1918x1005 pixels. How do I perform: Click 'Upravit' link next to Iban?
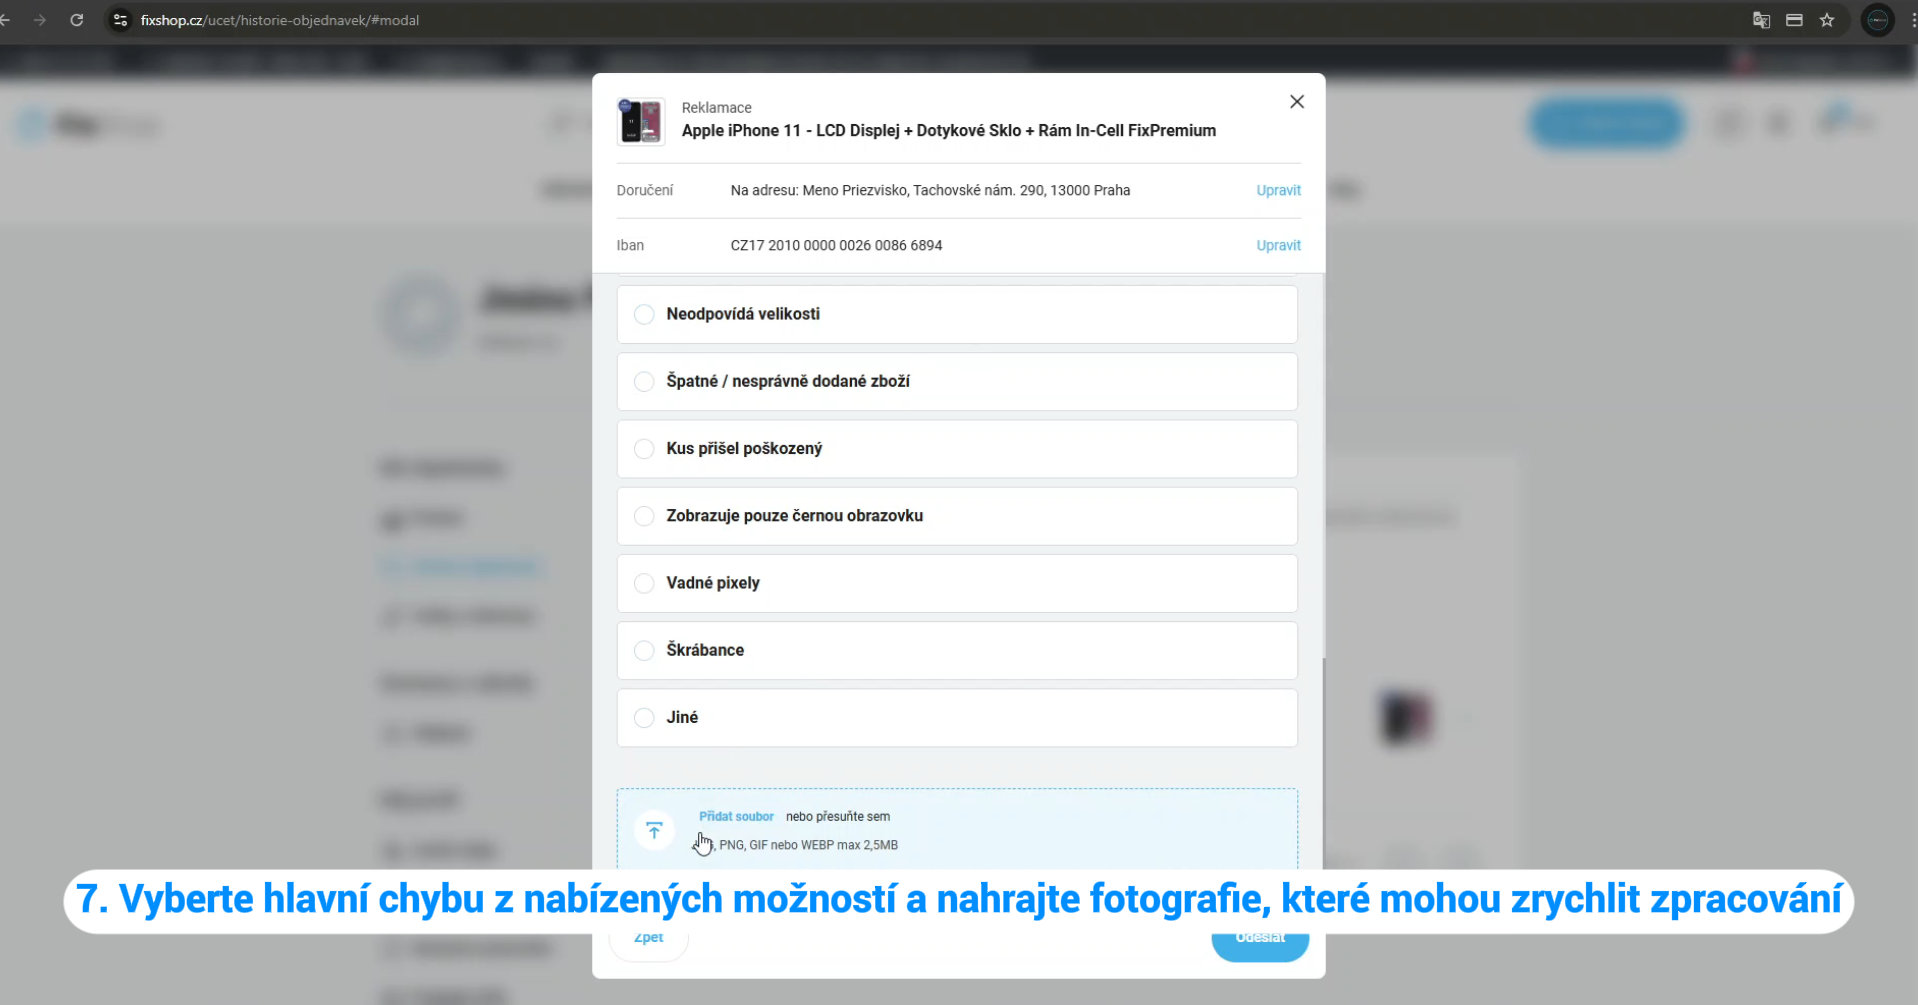(x=1278, y=245)
